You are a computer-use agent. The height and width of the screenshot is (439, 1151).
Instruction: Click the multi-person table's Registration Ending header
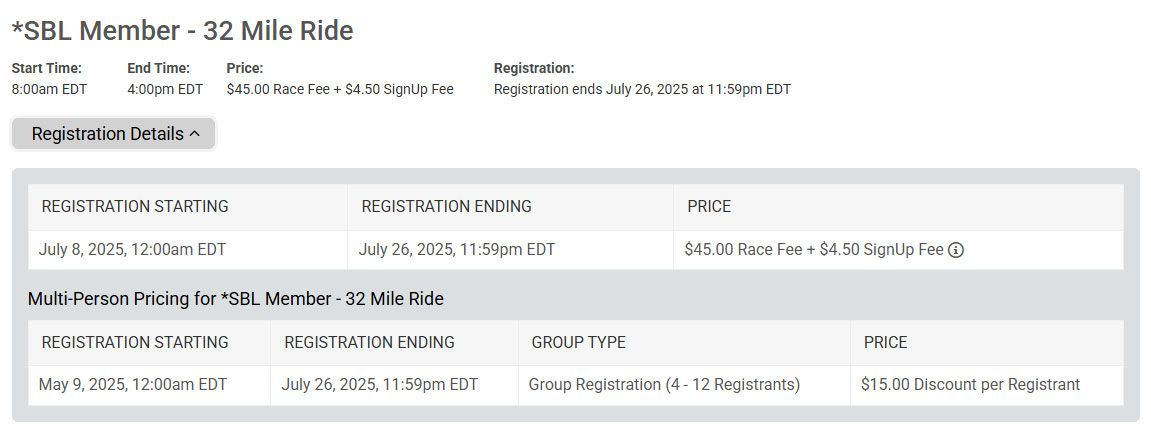369,342
